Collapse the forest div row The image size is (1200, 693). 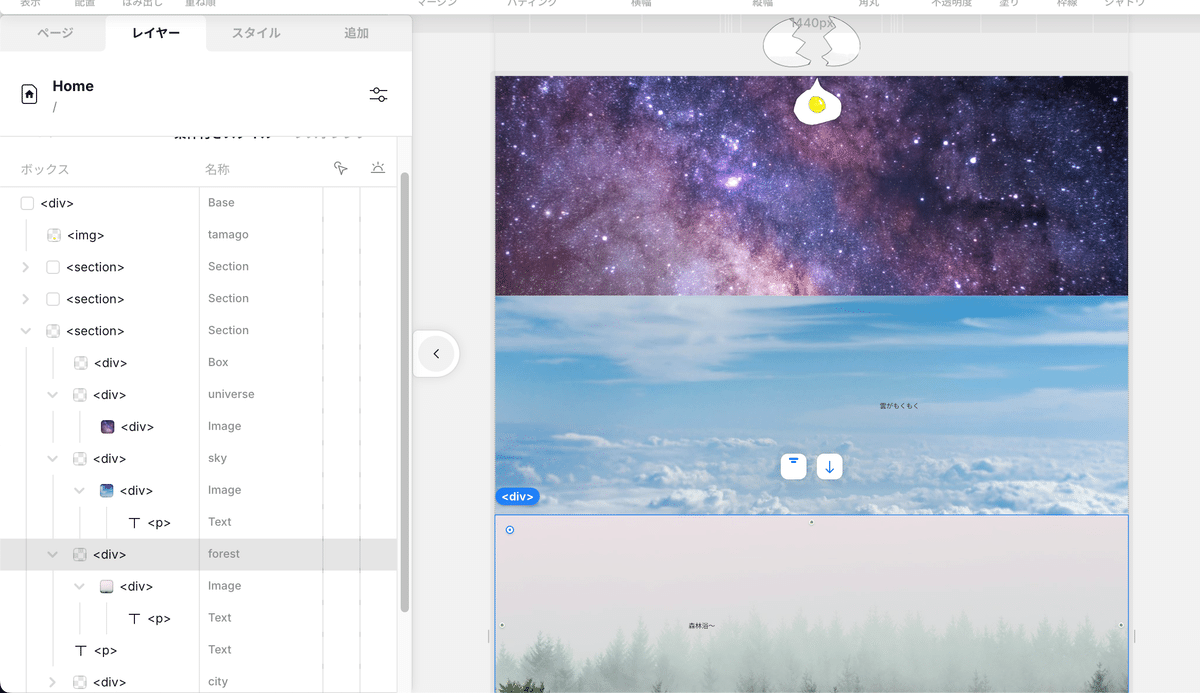point(53,555)
